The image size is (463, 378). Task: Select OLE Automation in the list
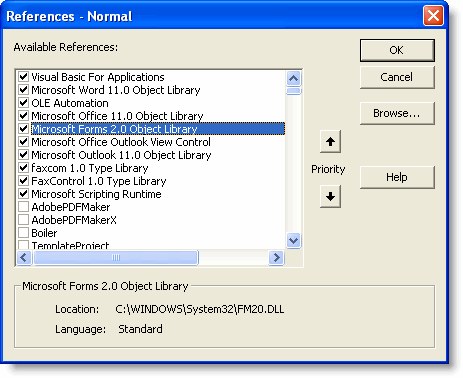[x=70, y=103]
